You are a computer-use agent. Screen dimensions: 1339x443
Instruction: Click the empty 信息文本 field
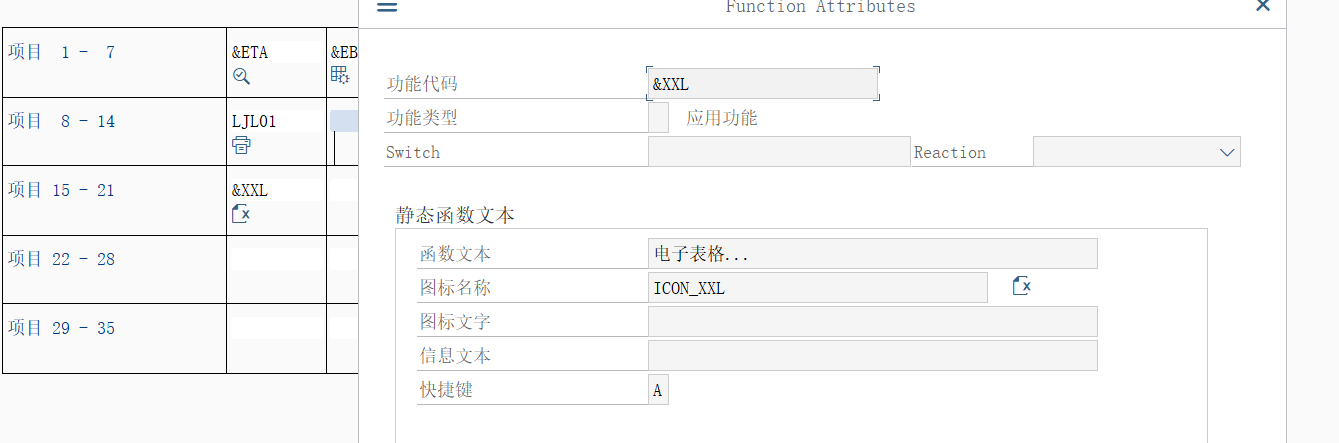[872, 356]
